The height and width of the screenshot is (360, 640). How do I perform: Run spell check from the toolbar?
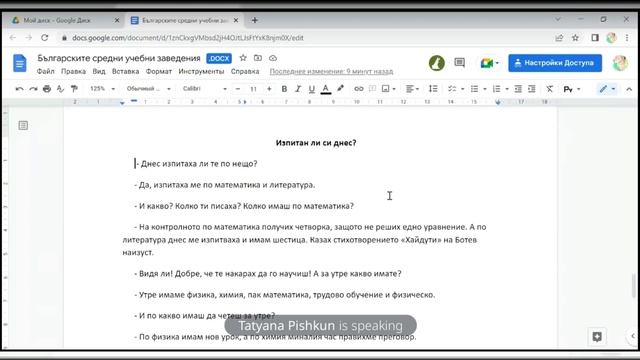(x=60, y=89)
